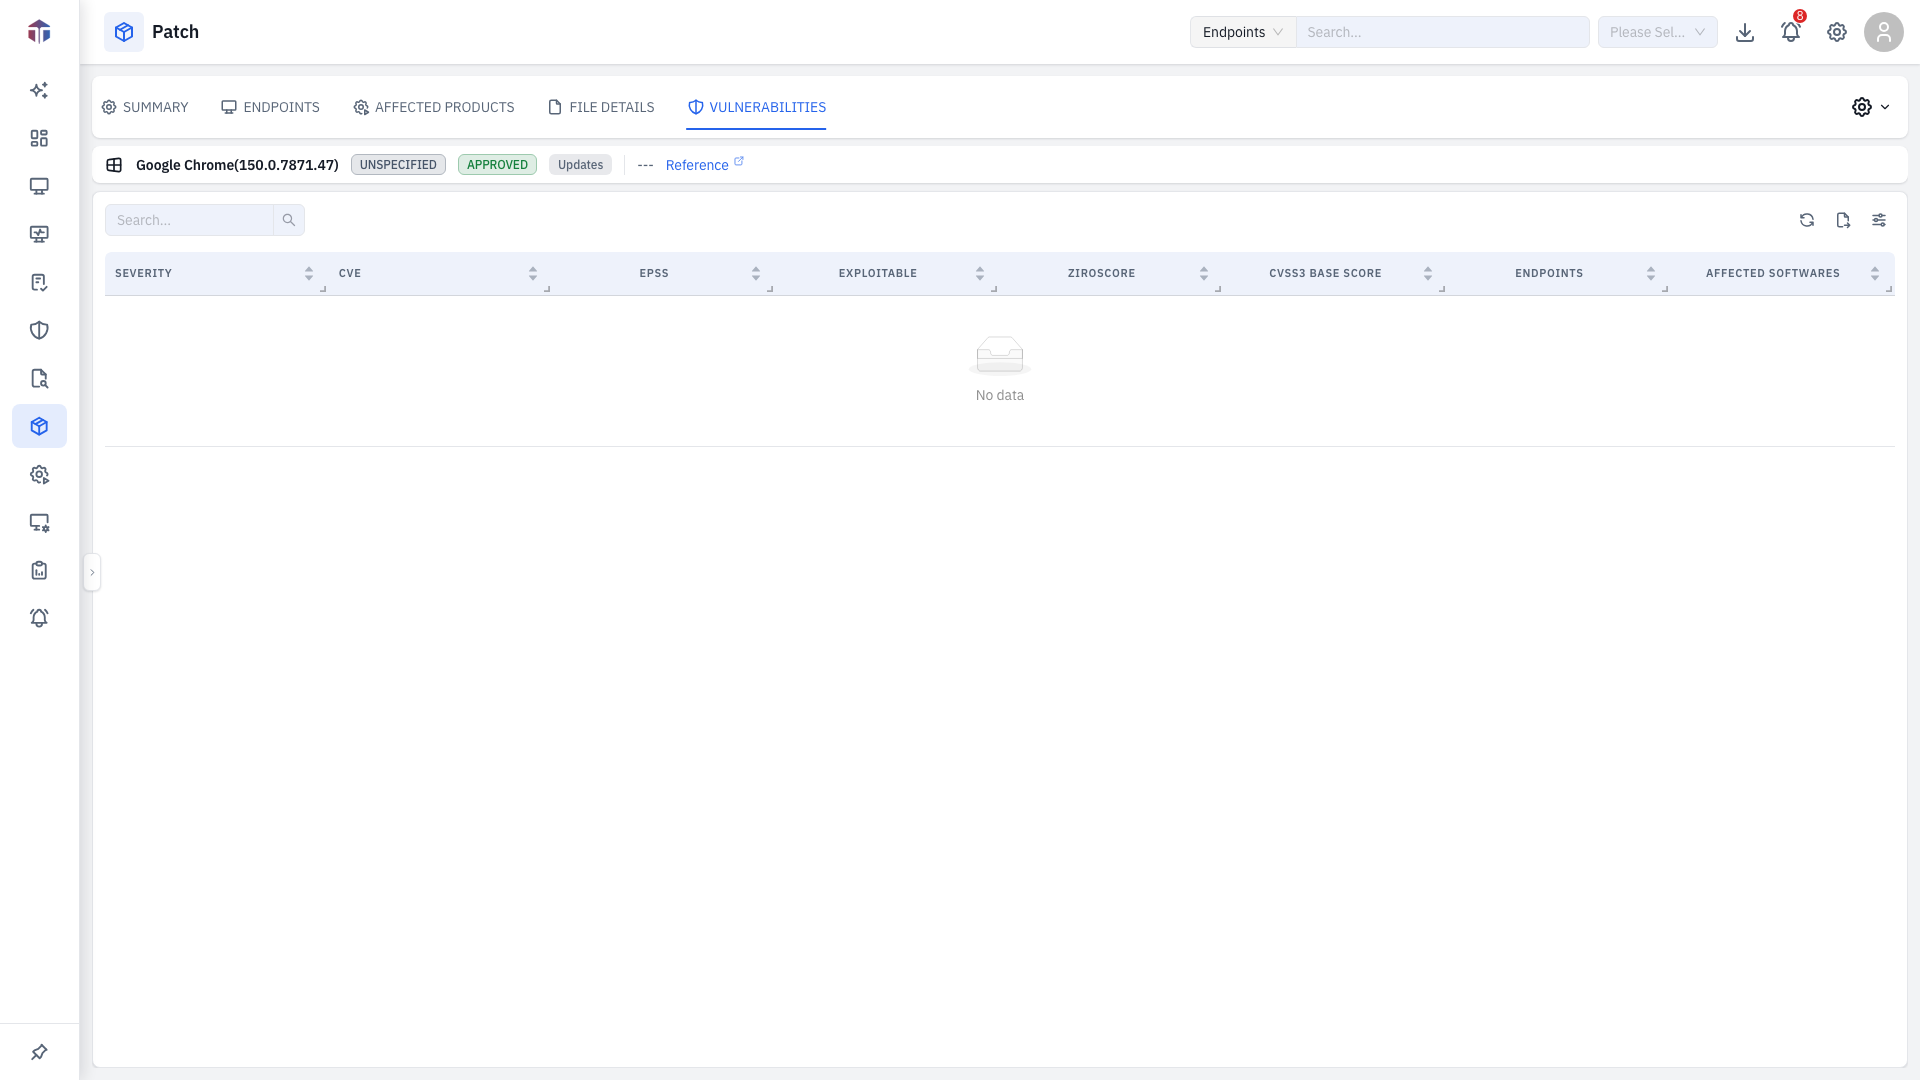The image size is (1920, 1080).
Task: Sort by Ziroscore column
Action: (1204, 273)
